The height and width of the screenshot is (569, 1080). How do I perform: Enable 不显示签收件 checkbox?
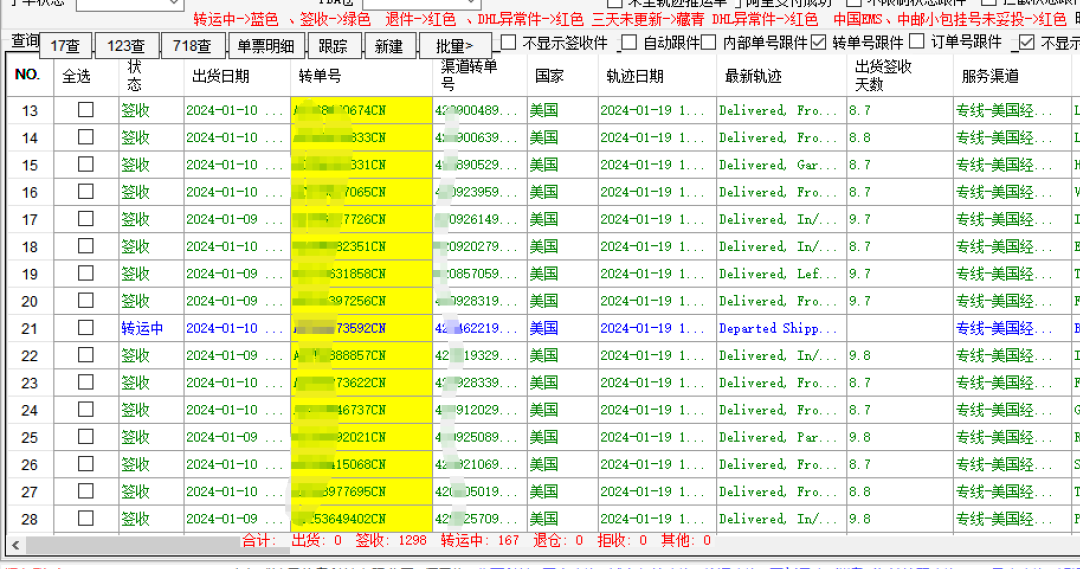coord(508,43)
